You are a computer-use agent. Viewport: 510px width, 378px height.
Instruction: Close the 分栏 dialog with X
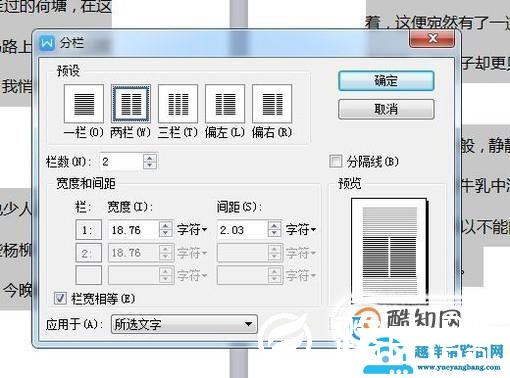pos(432,38)
